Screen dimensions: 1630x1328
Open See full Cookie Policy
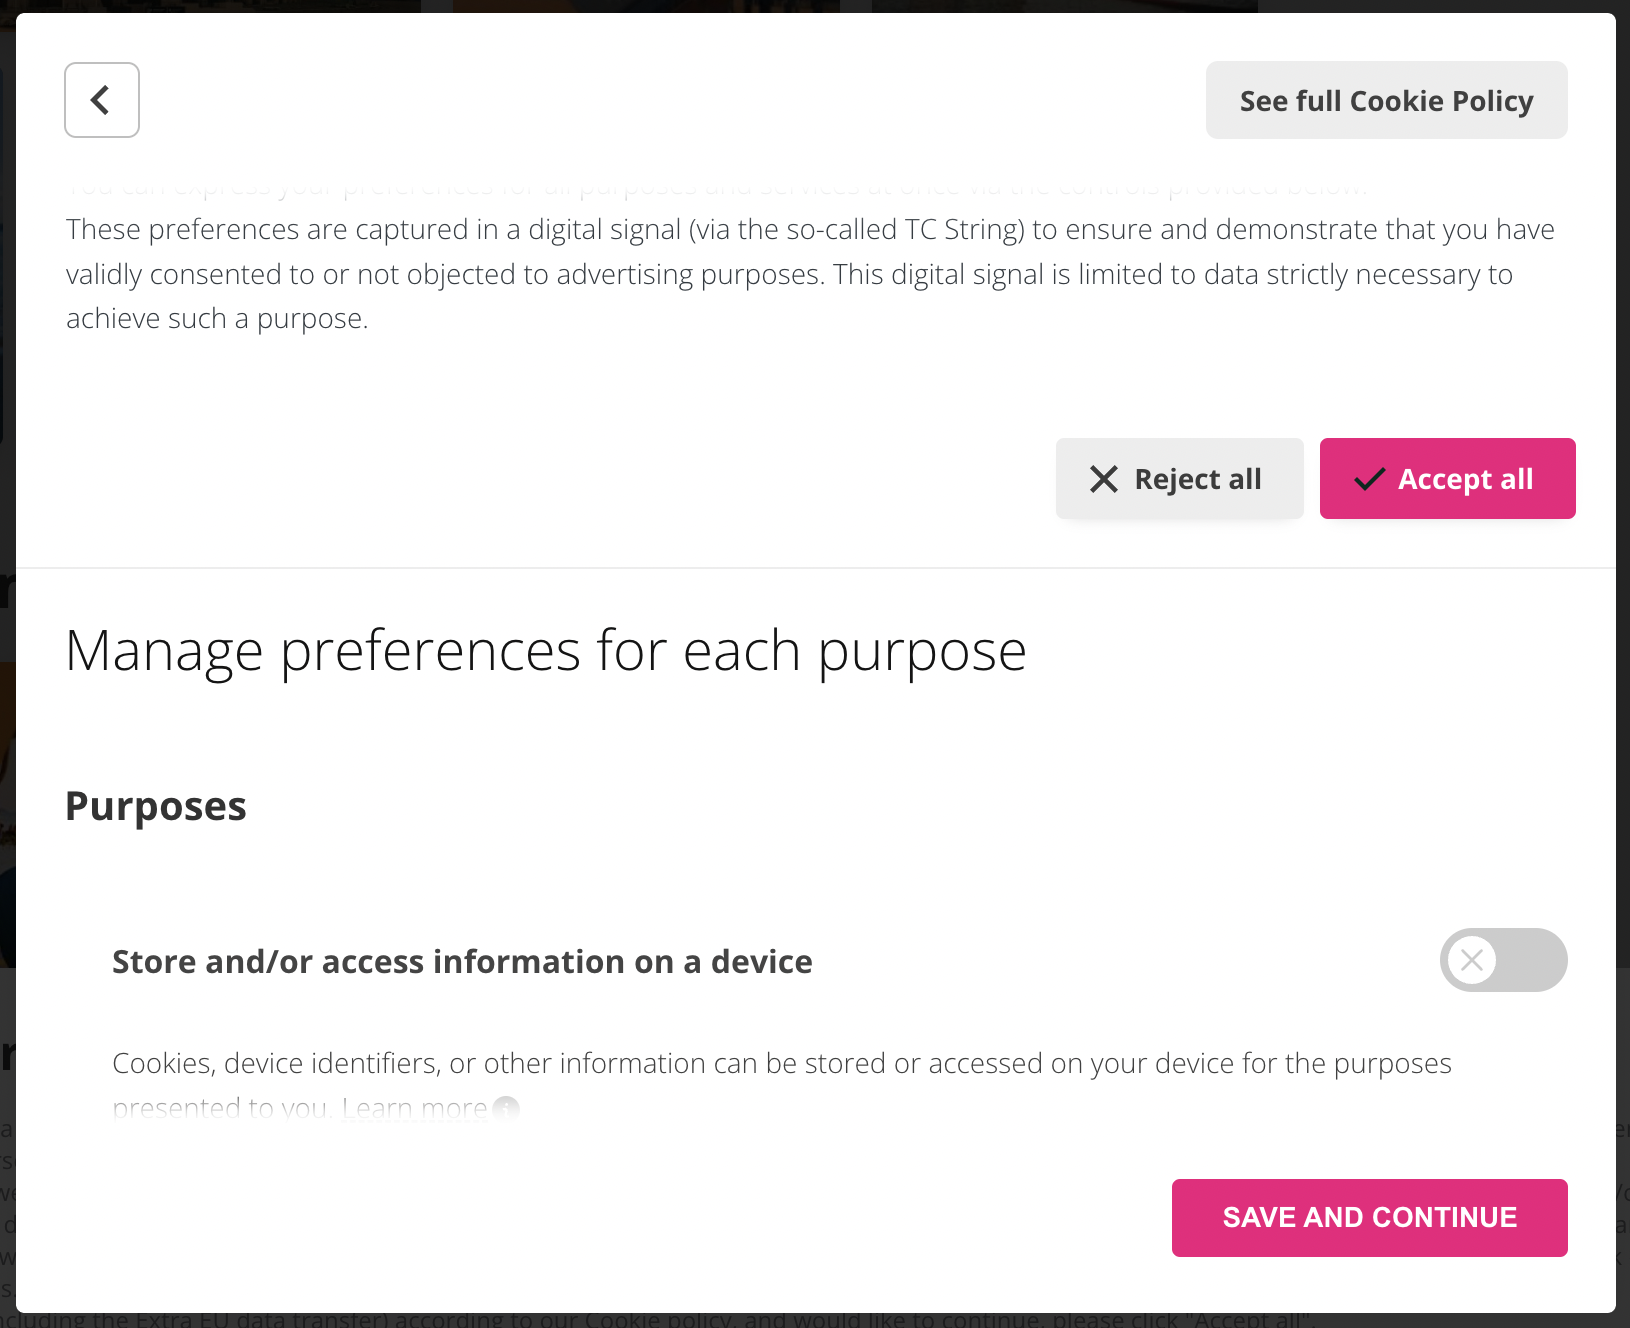coord(1386,100)
